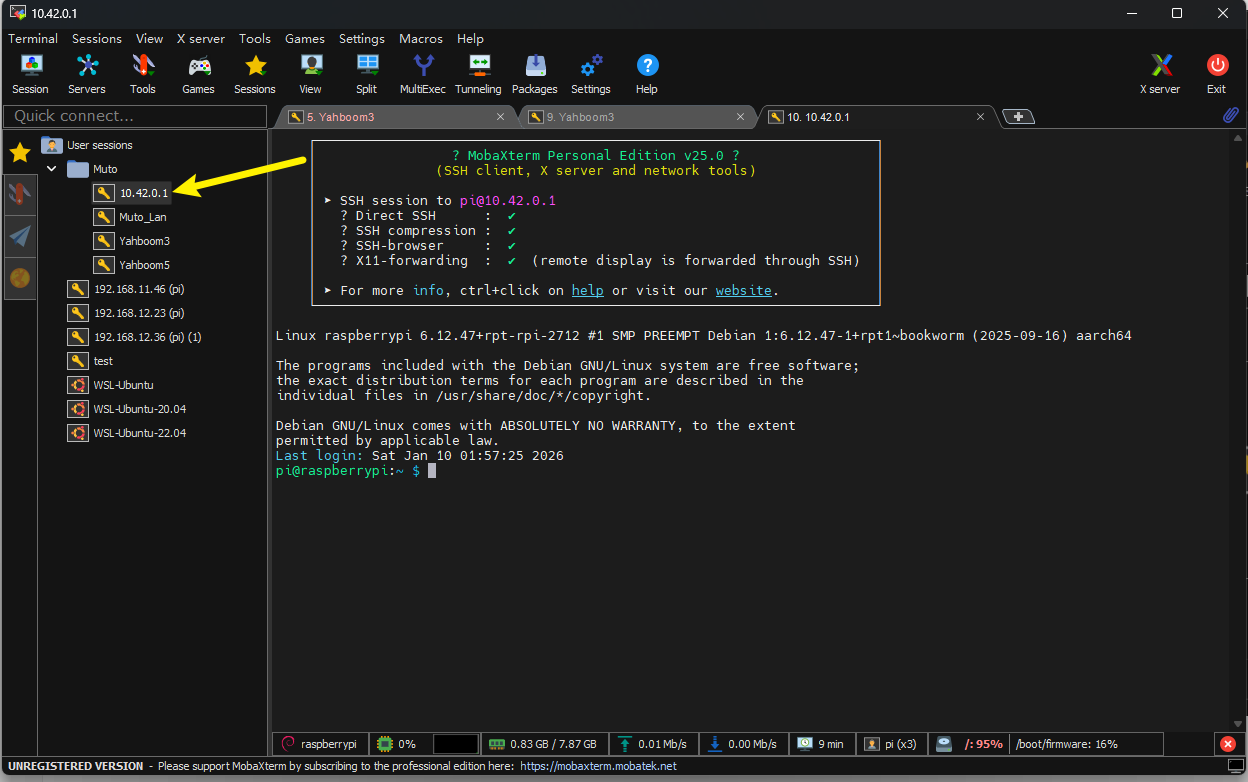Open the Servers toolbar icon
Screen dimensions: 1248x782
tap(87, 74)
